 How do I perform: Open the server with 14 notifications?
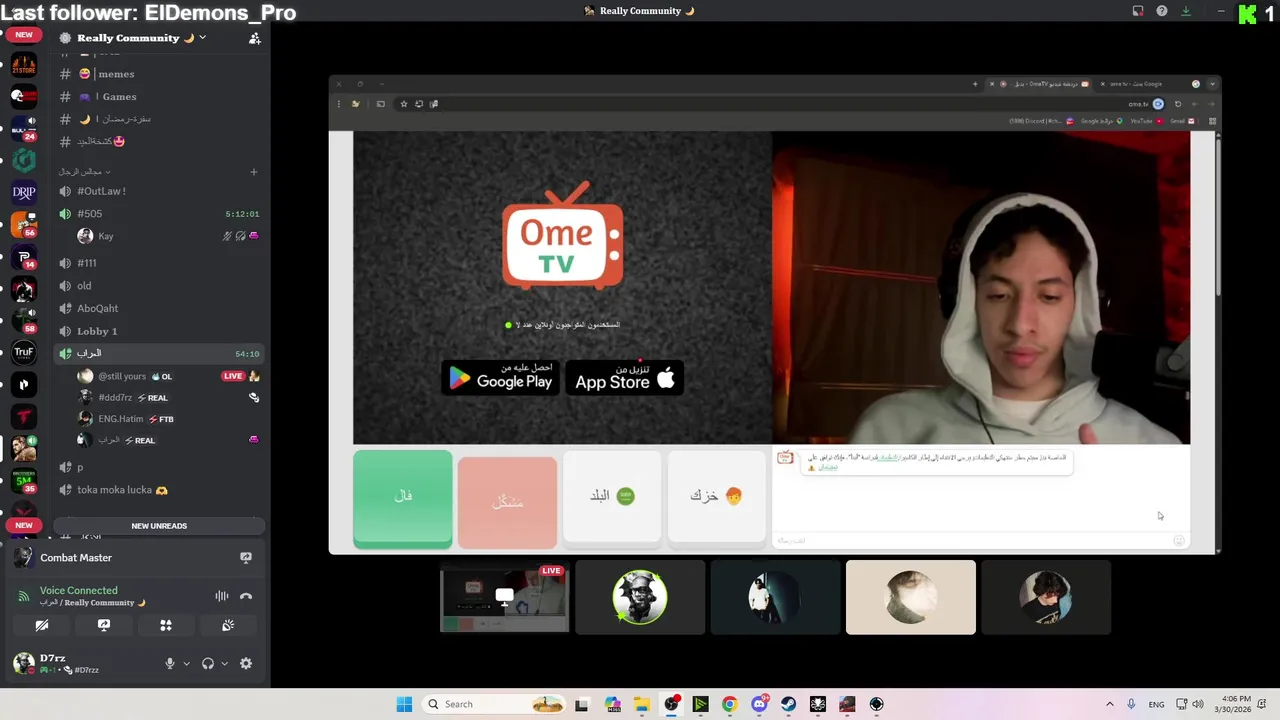tap(24, 257)
